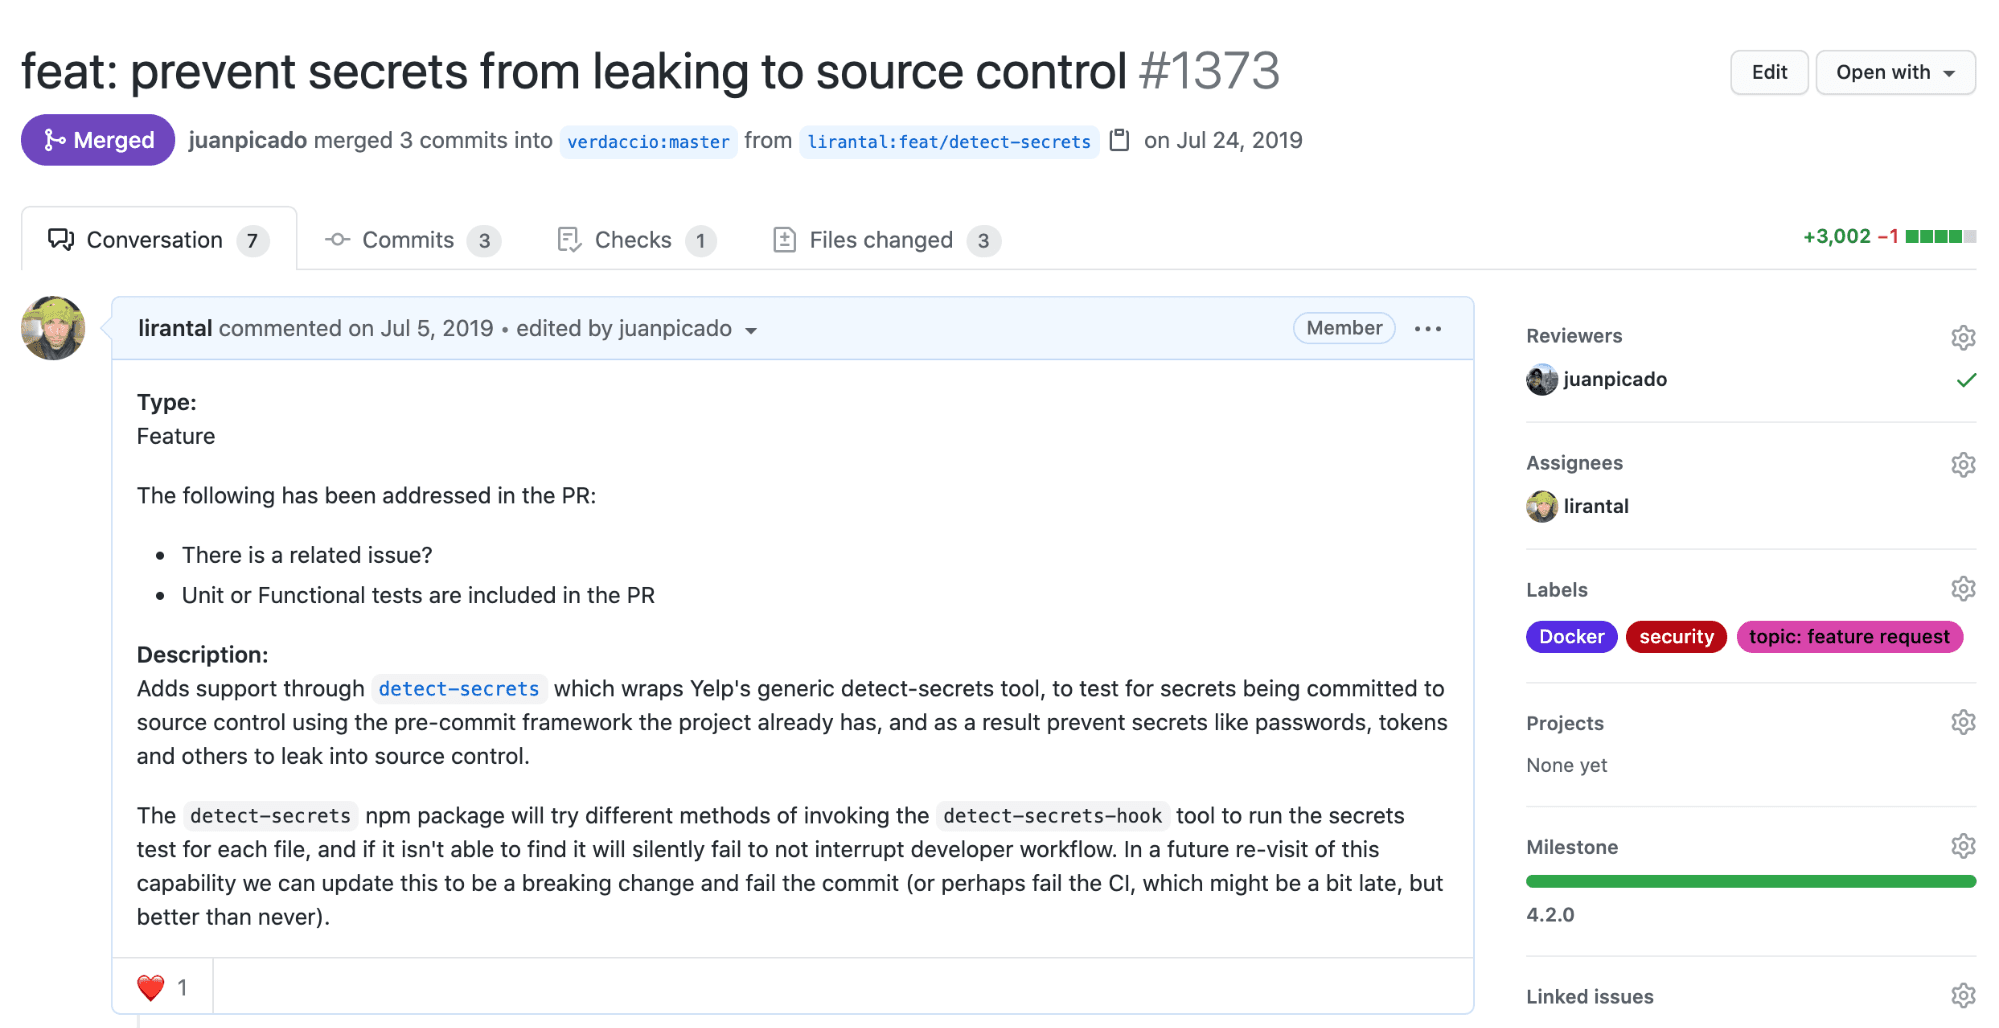Open the Linked issues gear settings

click(x=1962, y=995)
